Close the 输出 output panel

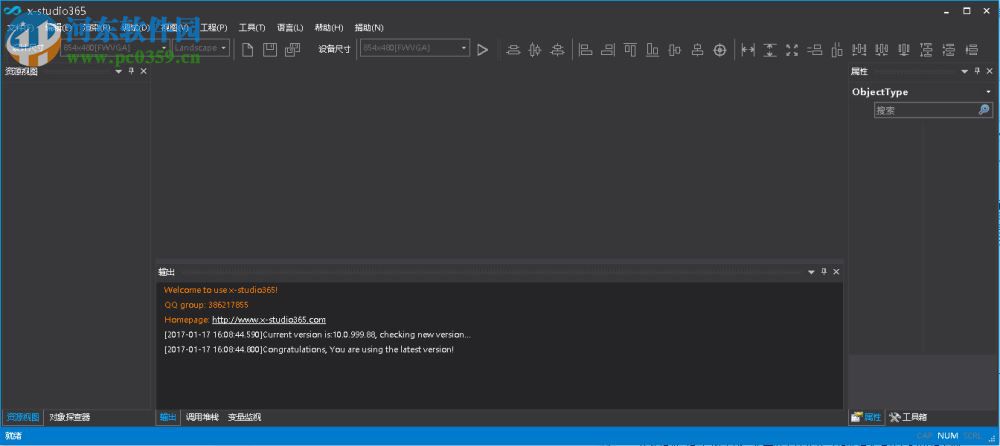836,272
